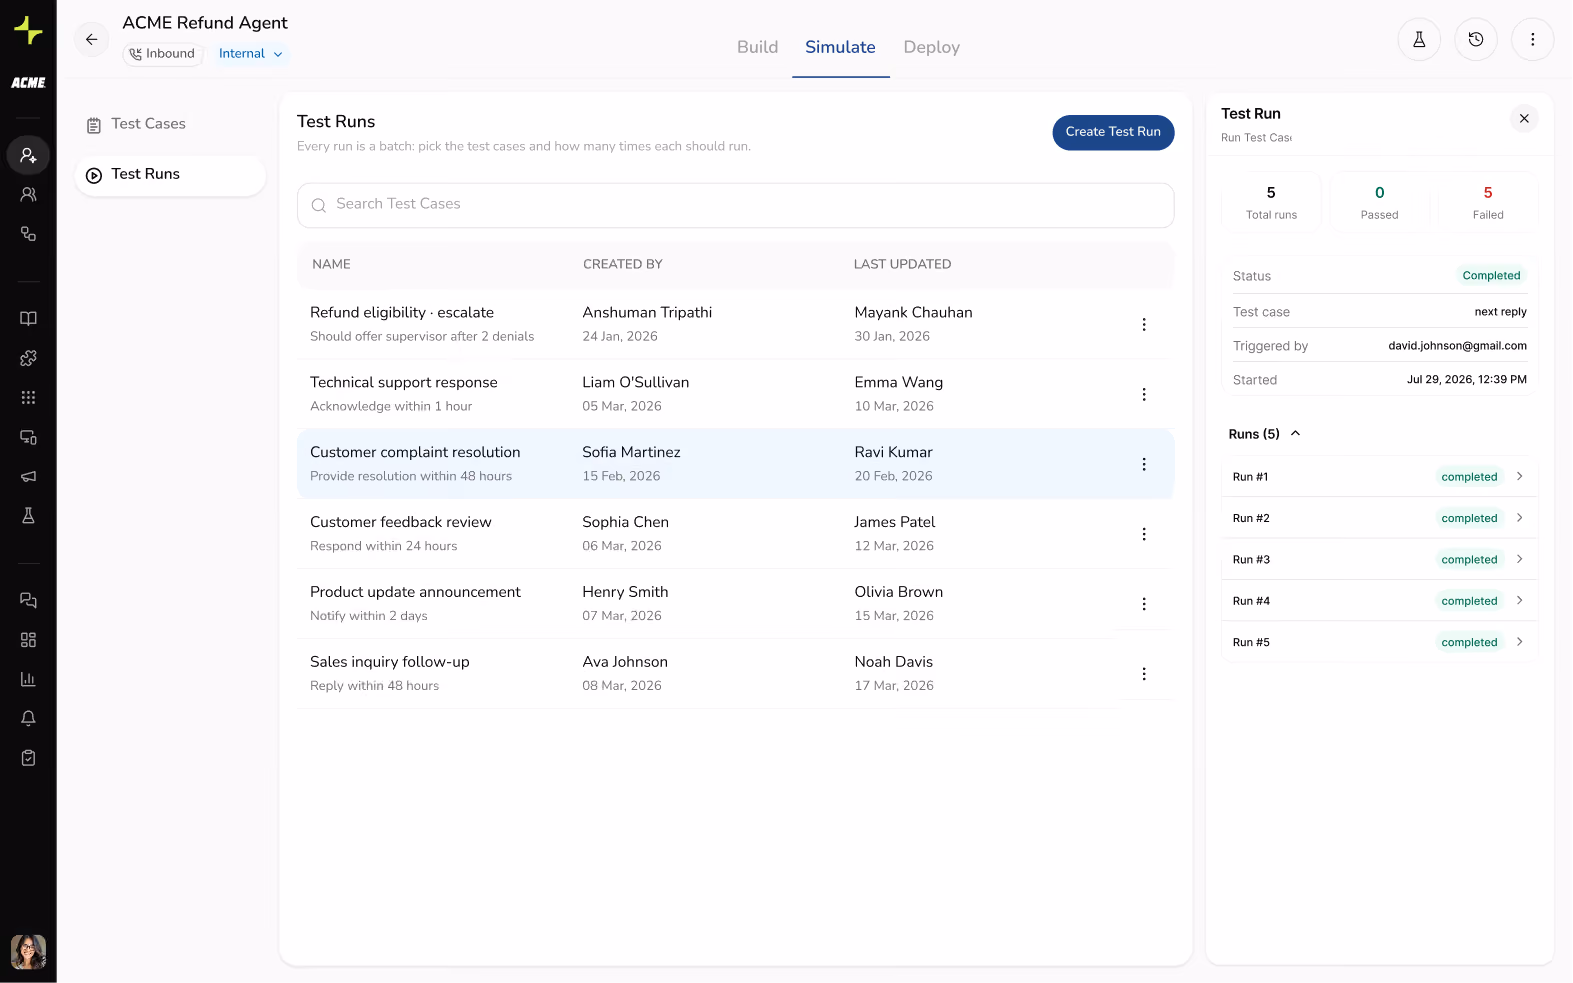Open the open-book knowledge icon in sidebar
1573x983 pixels.
coord(28,318)
